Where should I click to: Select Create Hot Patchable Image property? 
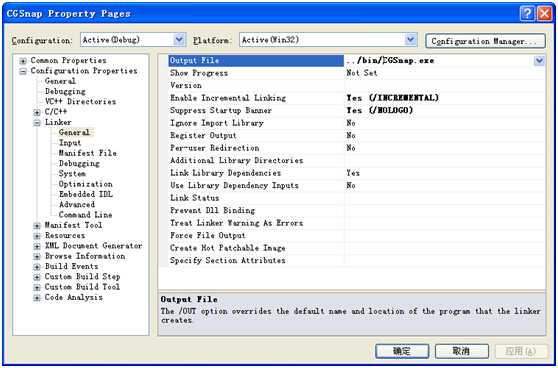(228, 248)
